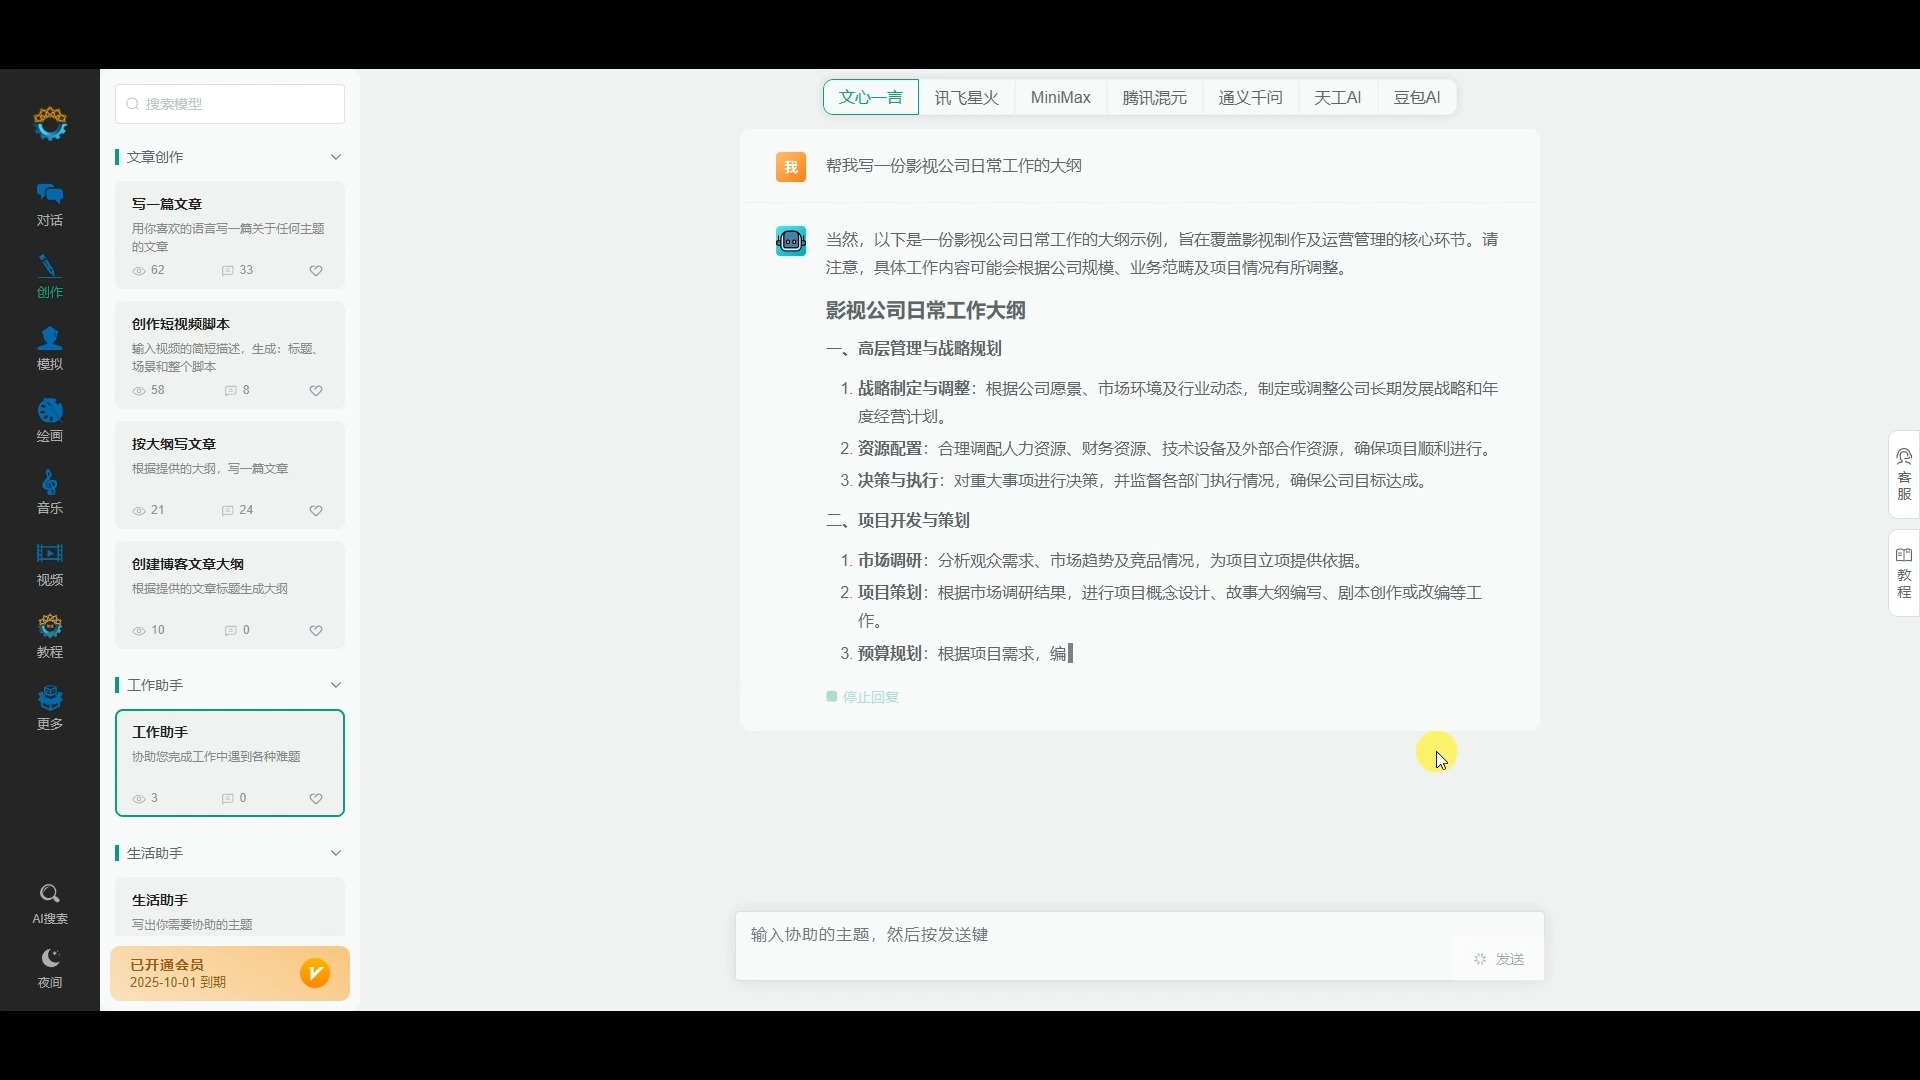Click the comment icon on 写一篇文章 card
Viewport: 1920px width, 1080px height.
point(228,271)
